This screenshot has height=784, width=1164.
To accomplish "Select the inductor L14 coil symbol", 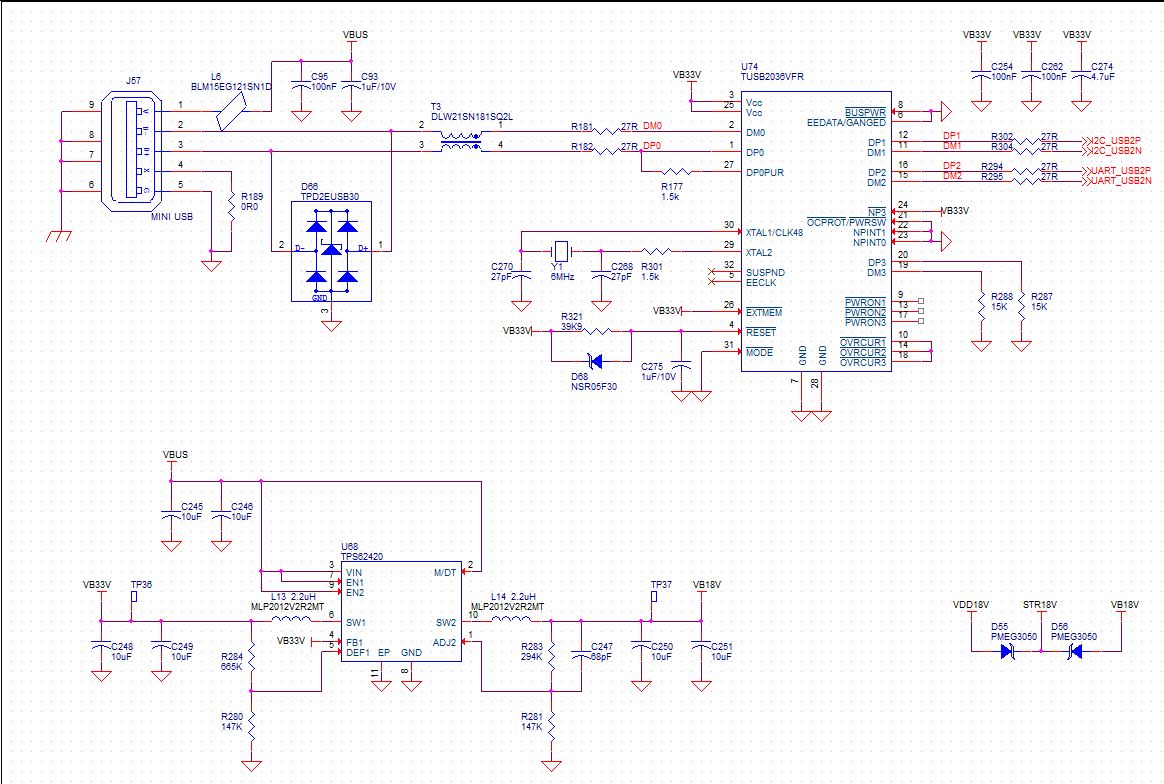I will pos(511,618).
